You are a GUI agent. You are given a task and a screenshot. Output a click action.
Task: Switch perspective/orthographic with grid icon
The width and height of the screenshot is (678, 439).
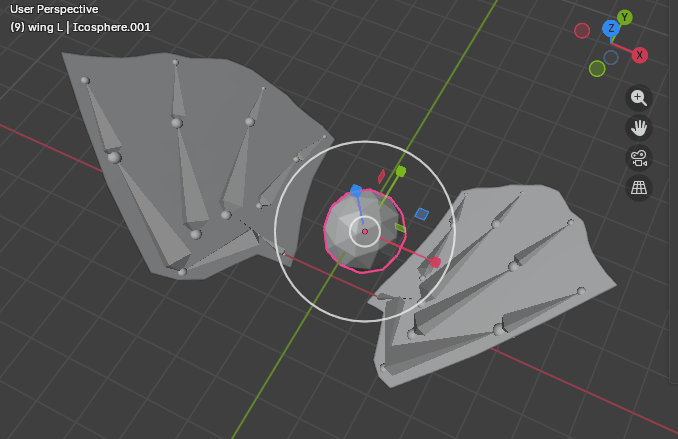639,188
